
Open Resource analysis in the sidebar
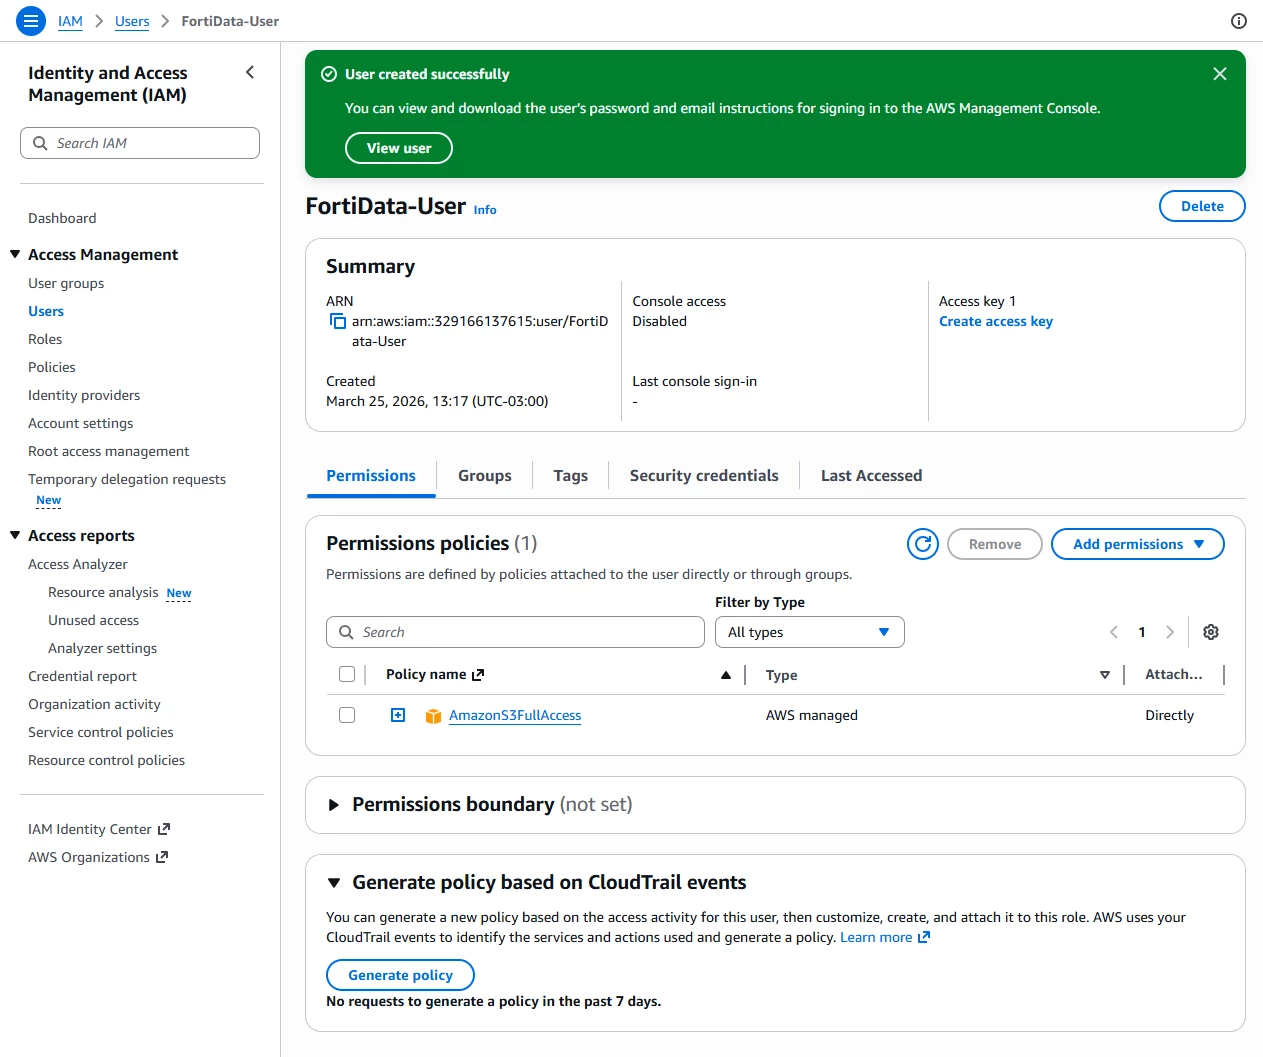coord(103,592)
